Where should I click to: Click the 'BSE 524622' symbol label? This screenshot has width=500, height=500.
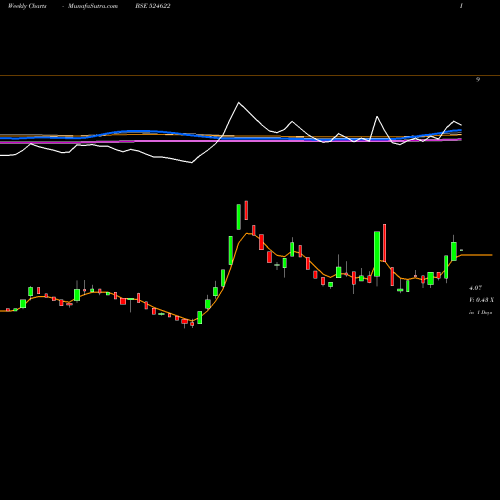point(153,6)
